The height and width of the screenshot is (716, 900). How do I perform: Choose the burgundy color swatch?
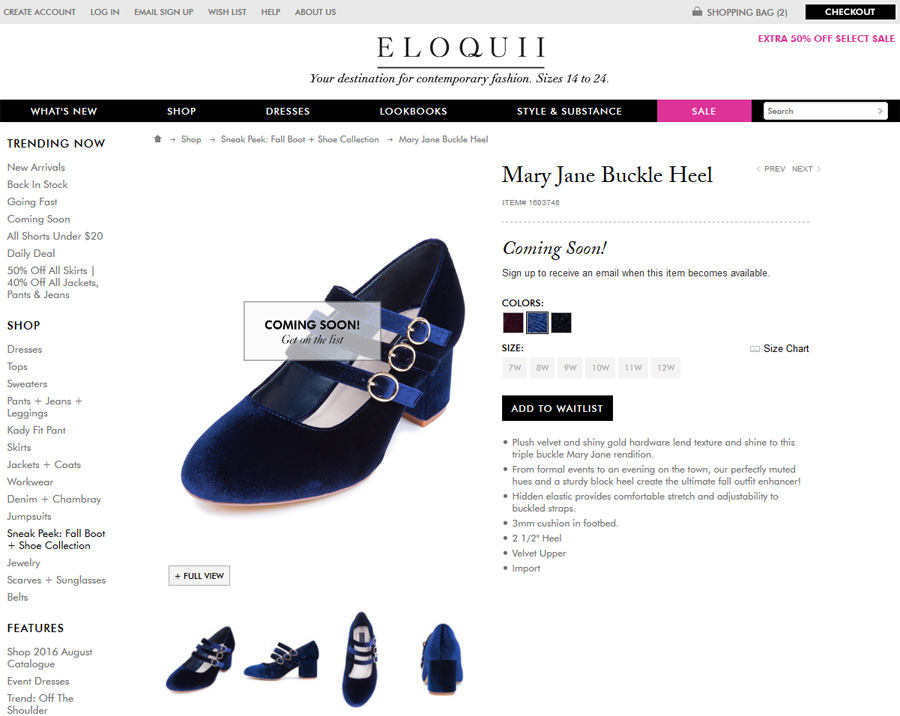pos(513,323)
